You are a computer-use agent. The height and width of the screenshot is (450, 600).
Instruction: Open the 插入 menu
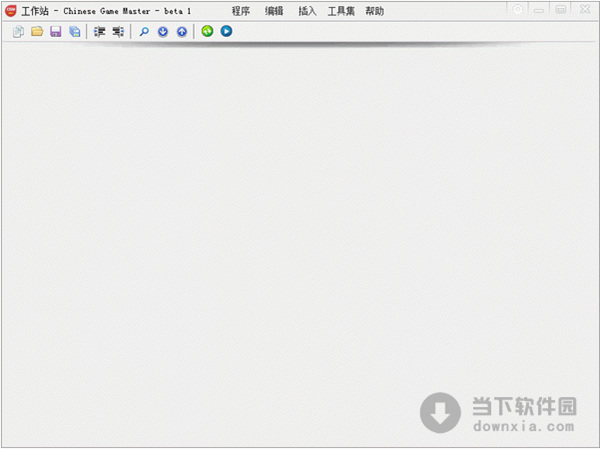click(x=307, y=11)
